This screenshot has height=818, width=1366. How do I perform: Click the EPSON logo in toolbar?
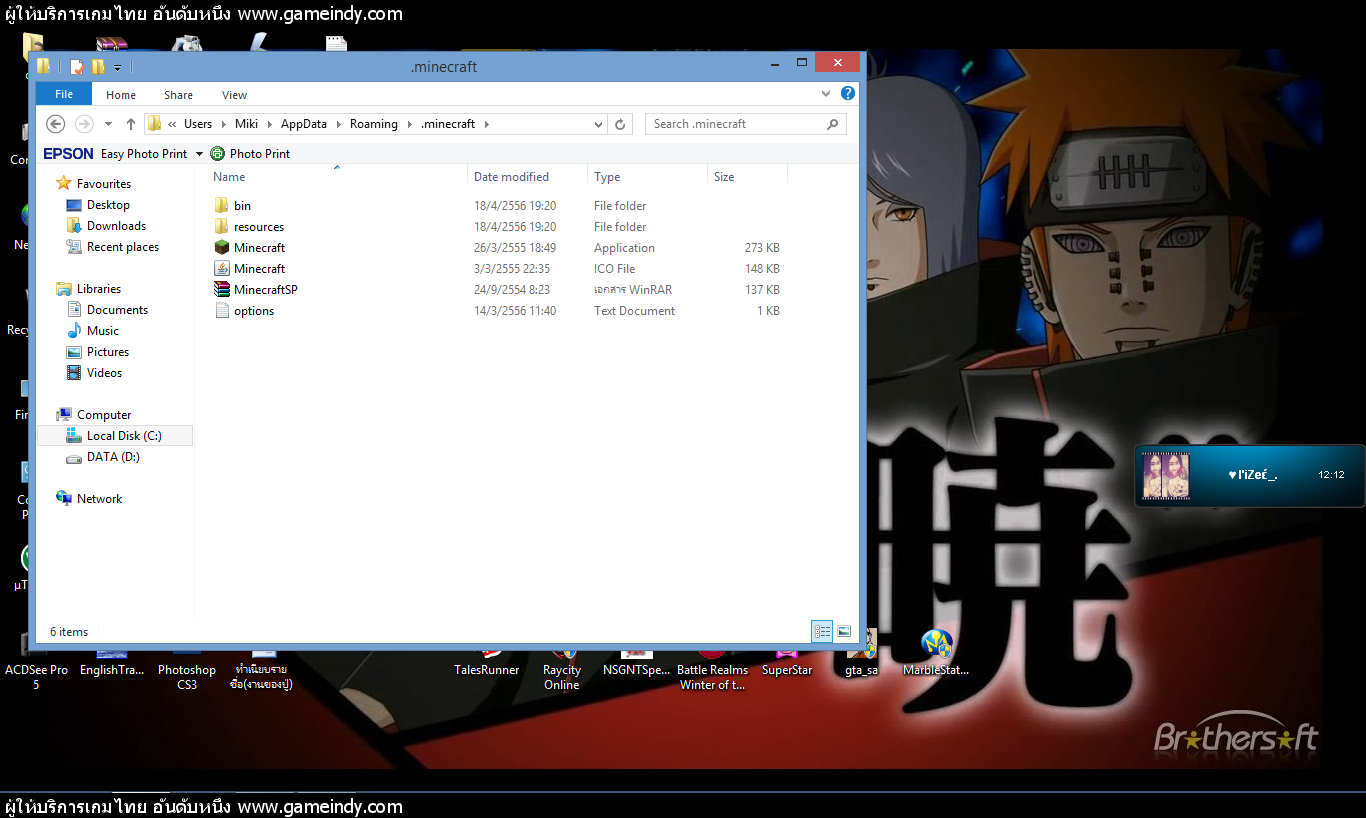(68, 153)
